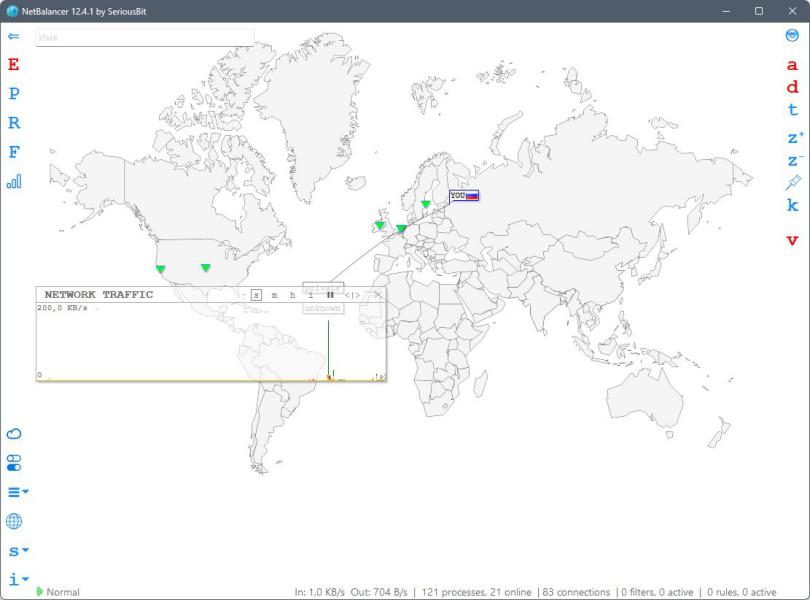Expand the 'i' info dropdown in sidebar

click(18, 579)
